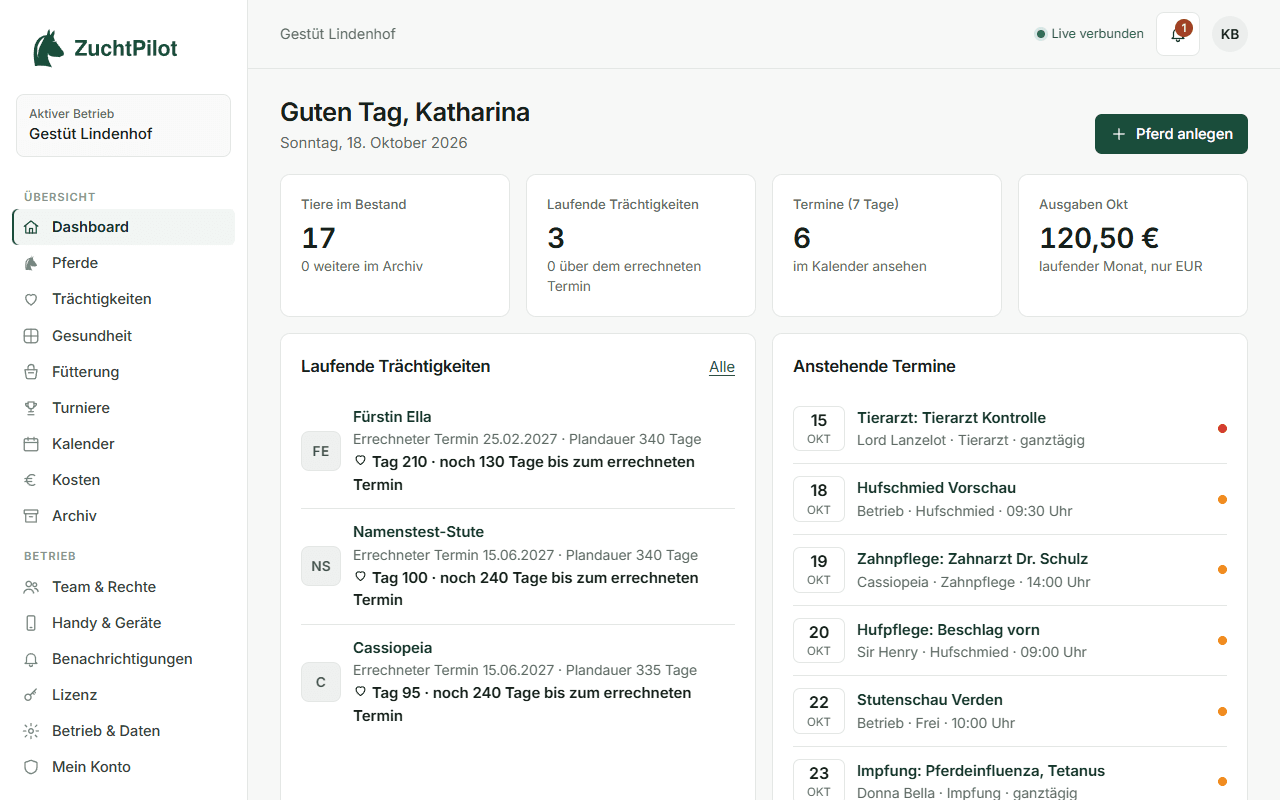
Task: Open Hufpflege: Beschlag vorn appointment
Action: [x=1010, y=641]
